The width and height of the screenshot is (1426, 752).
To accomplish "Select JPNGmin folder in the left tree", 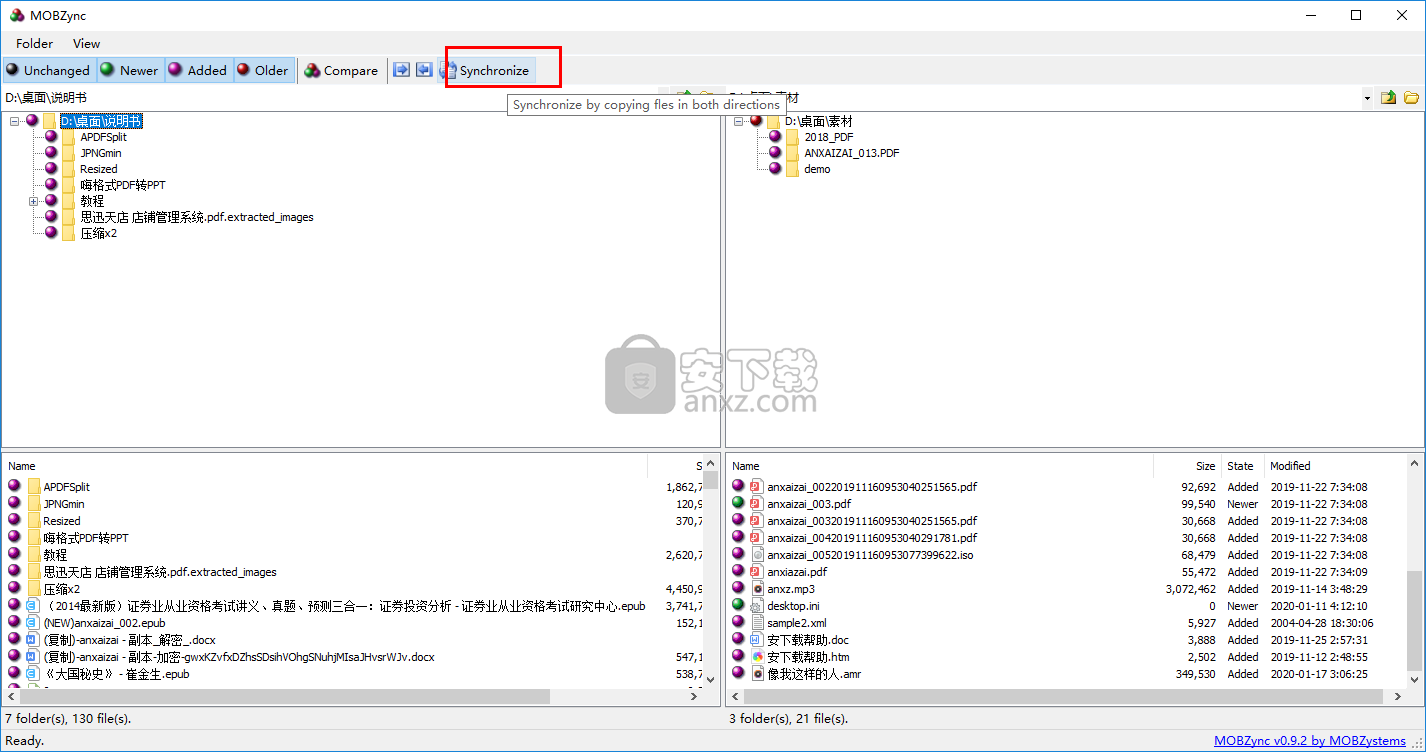I will [101, 153].
